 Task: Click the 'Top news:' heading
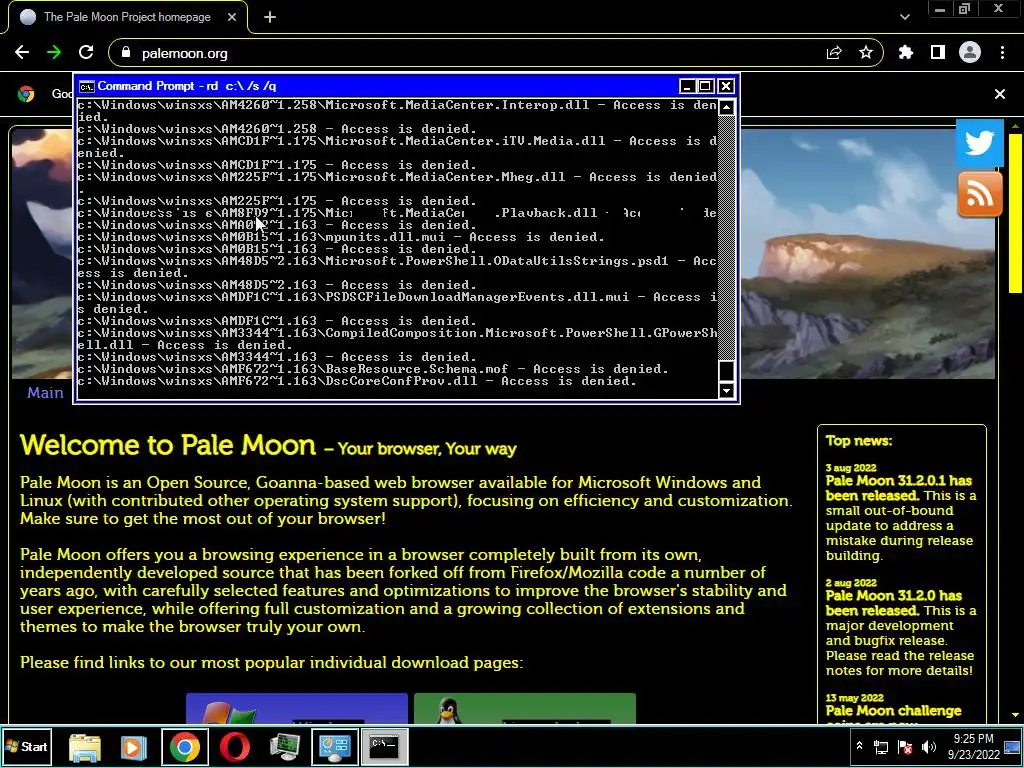[x=859, y=441]
